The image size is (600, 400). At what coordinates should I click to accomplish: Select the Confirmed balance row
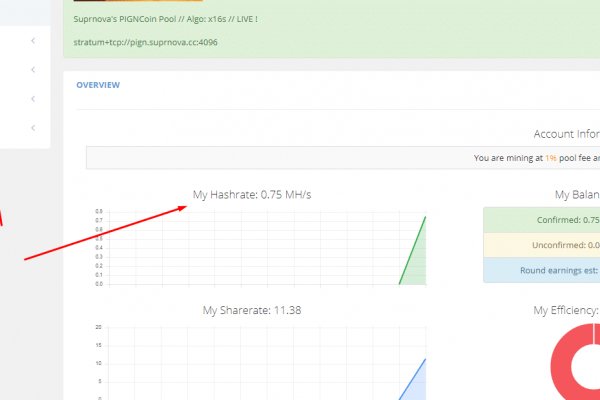541,221
